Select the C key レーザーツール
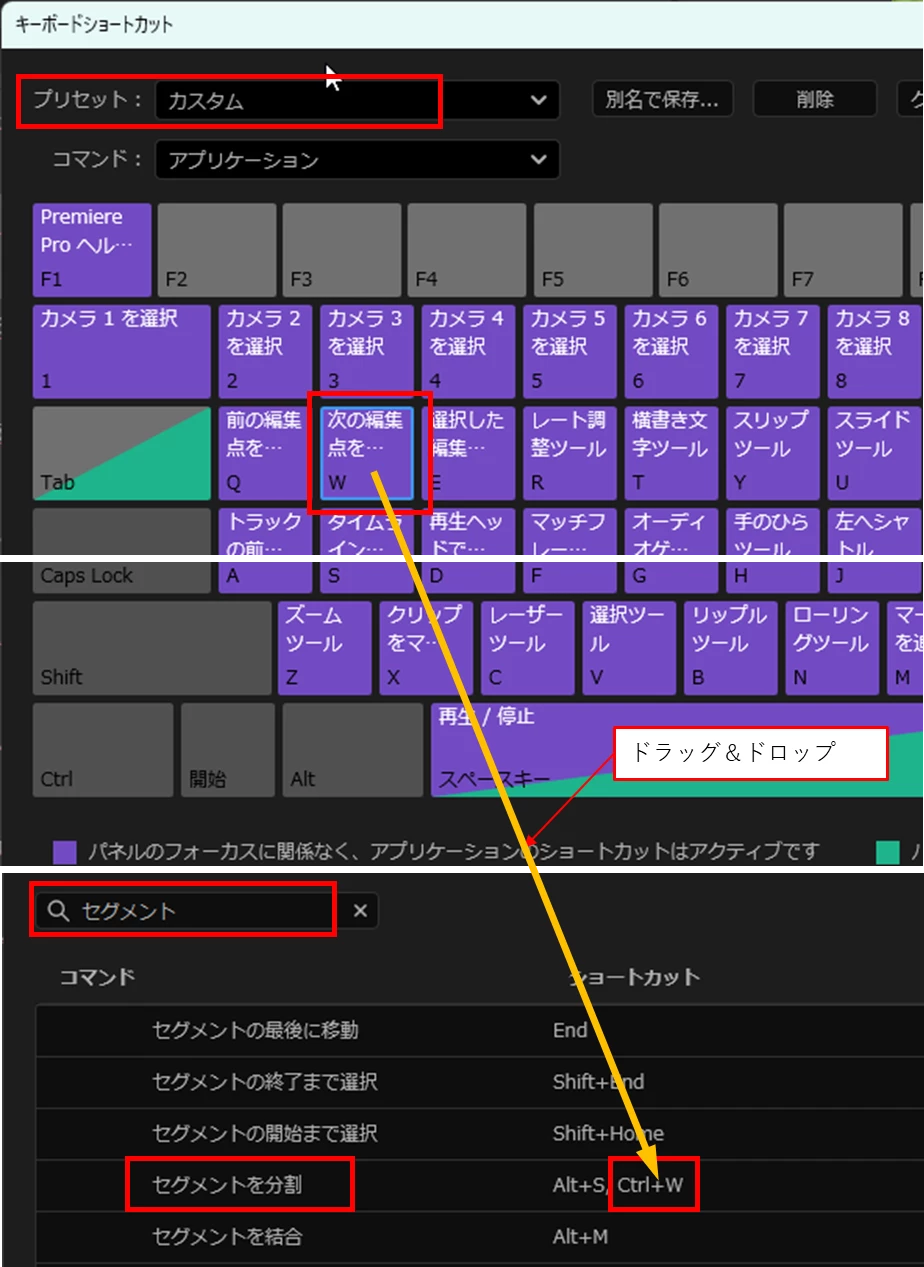This screenshot has height=1267, width=924. [x=527, y=648]
